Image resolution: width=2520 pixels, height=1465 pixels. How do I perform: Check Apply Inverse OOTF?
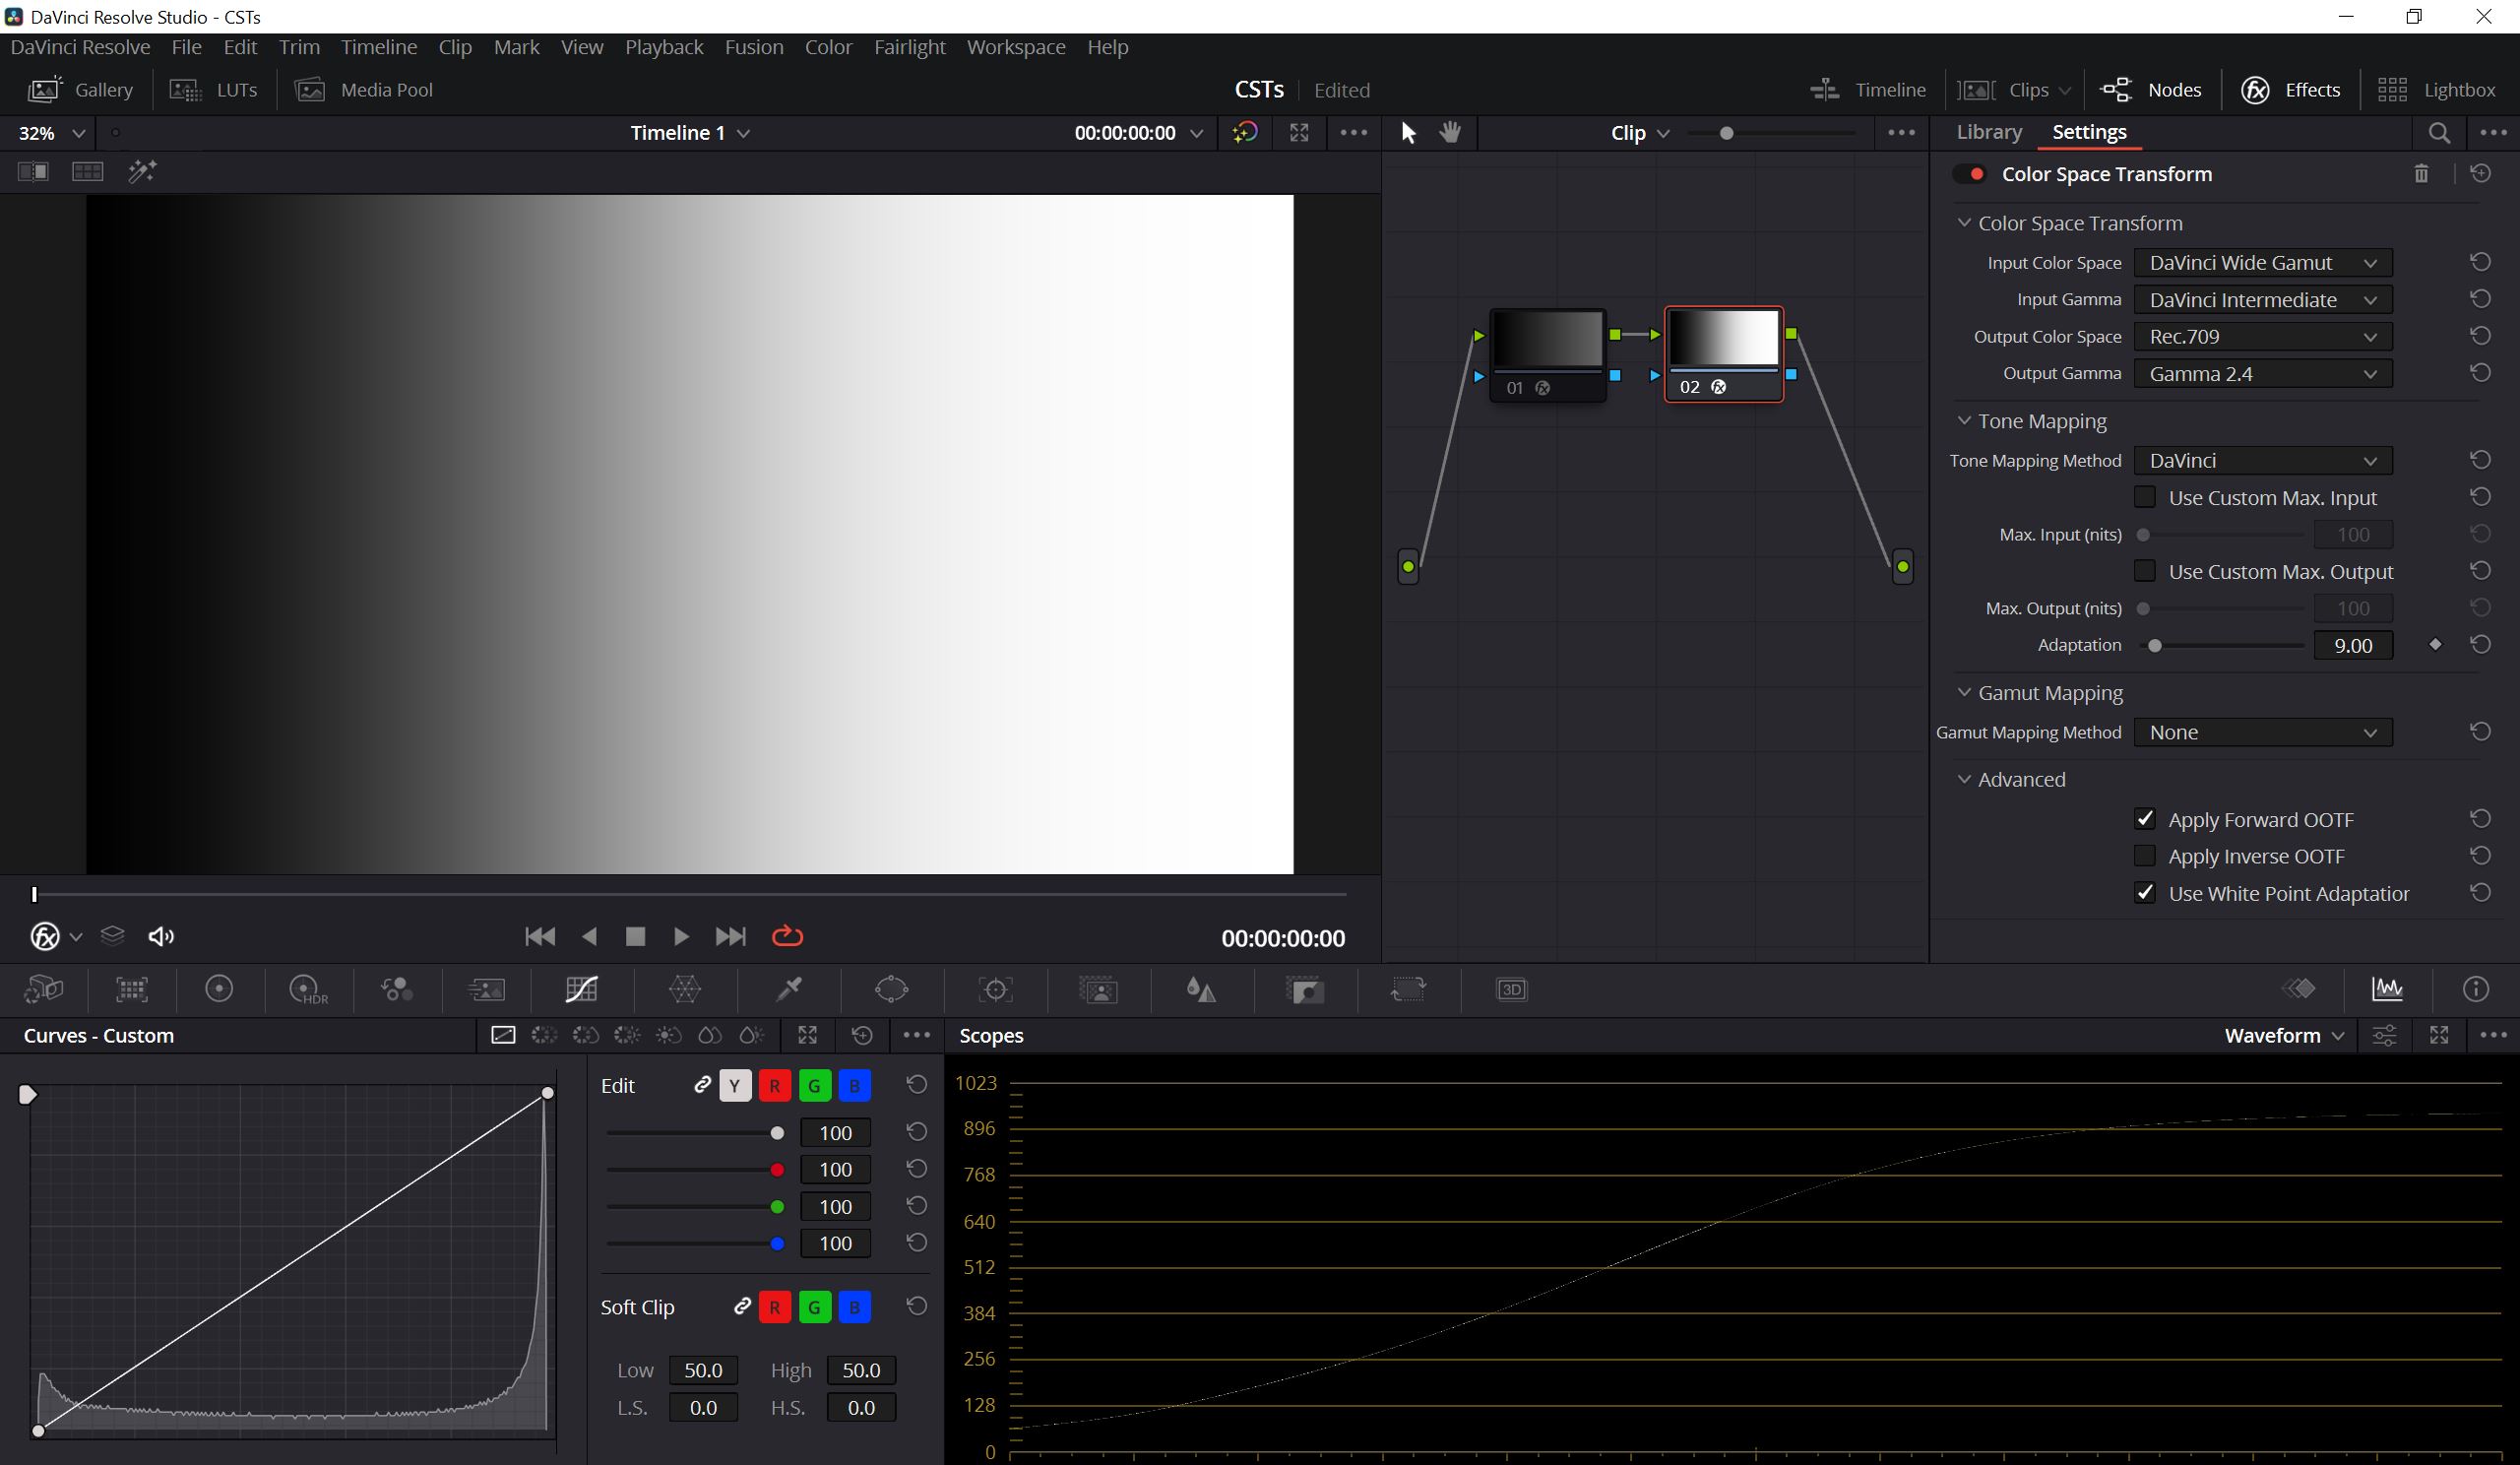pos(2145,856)
